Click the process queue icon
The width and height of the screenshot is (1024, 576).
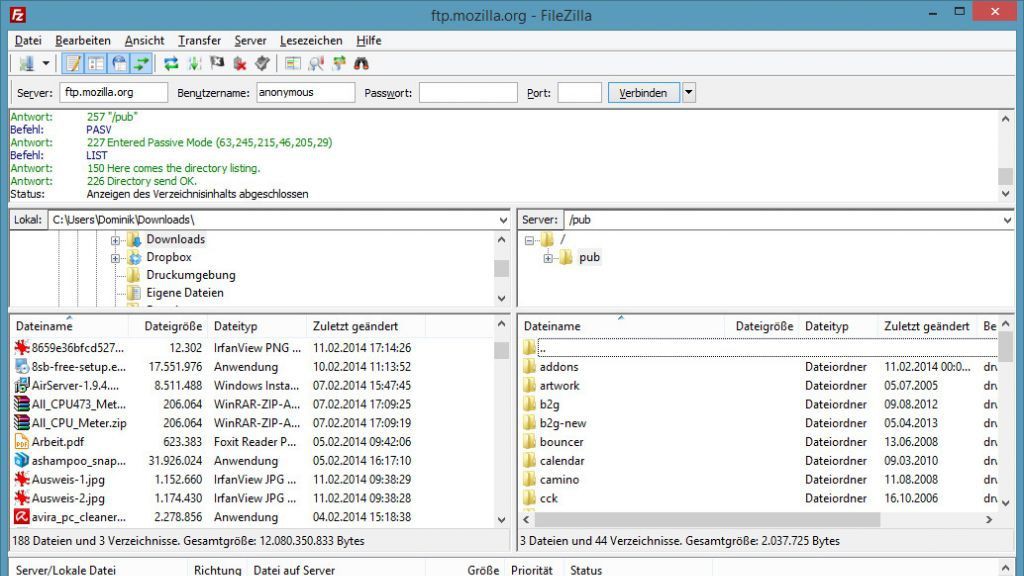194,64
